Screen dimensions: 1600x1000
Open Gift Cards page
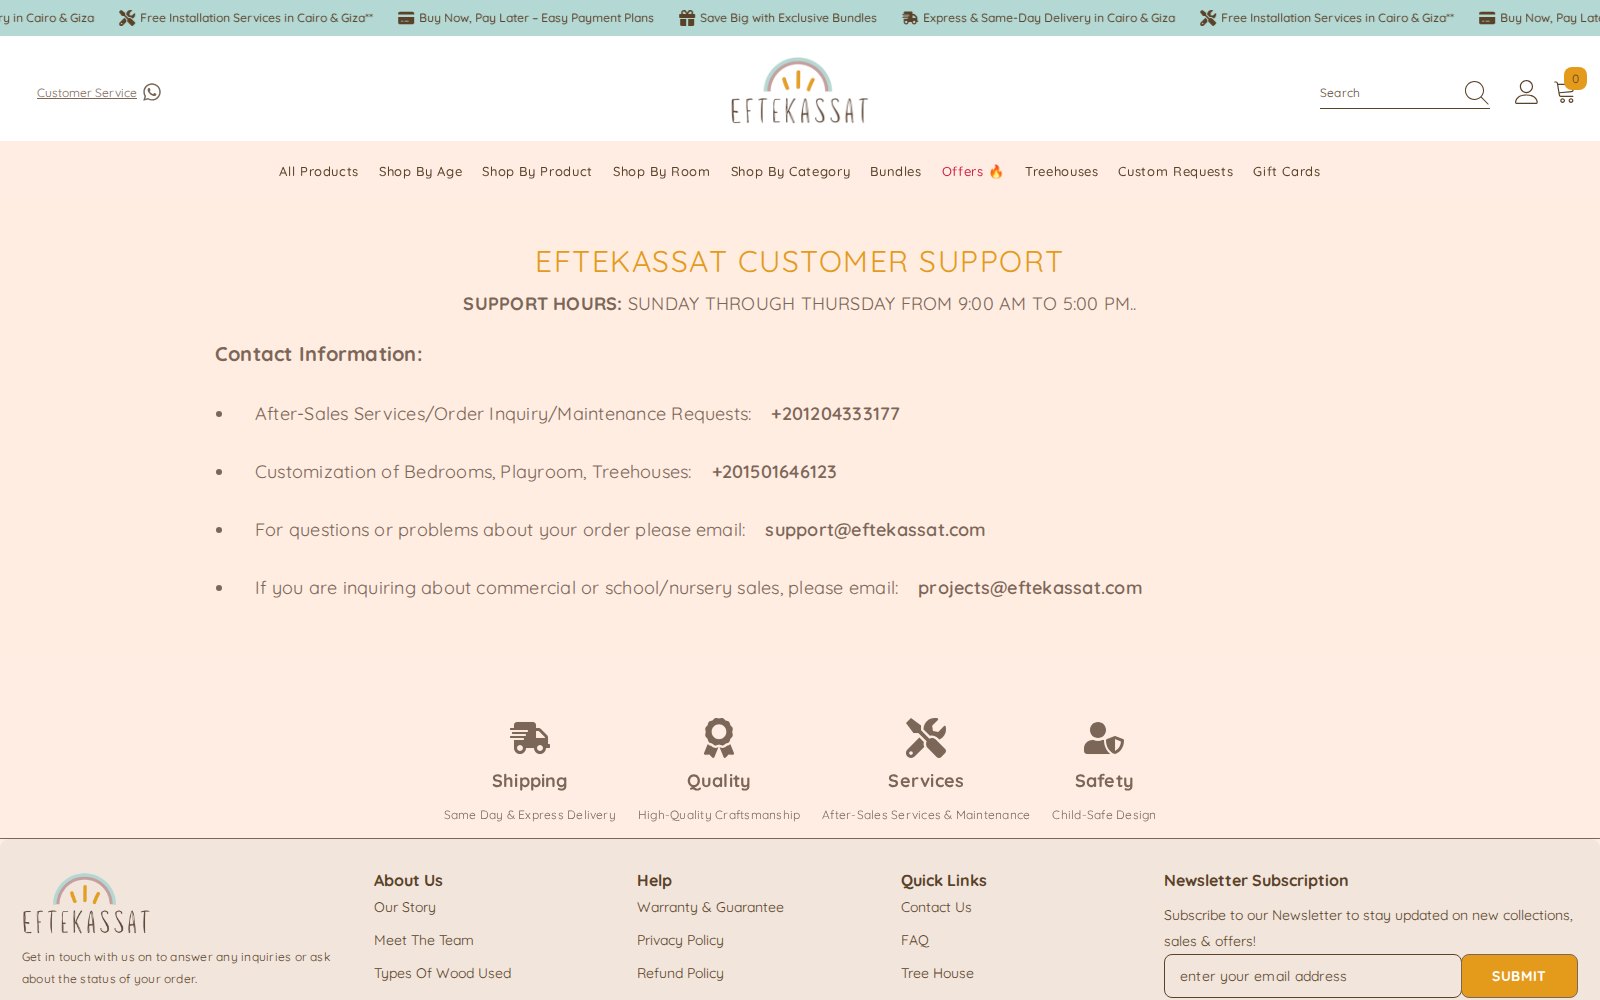[x=1286, y=172]
